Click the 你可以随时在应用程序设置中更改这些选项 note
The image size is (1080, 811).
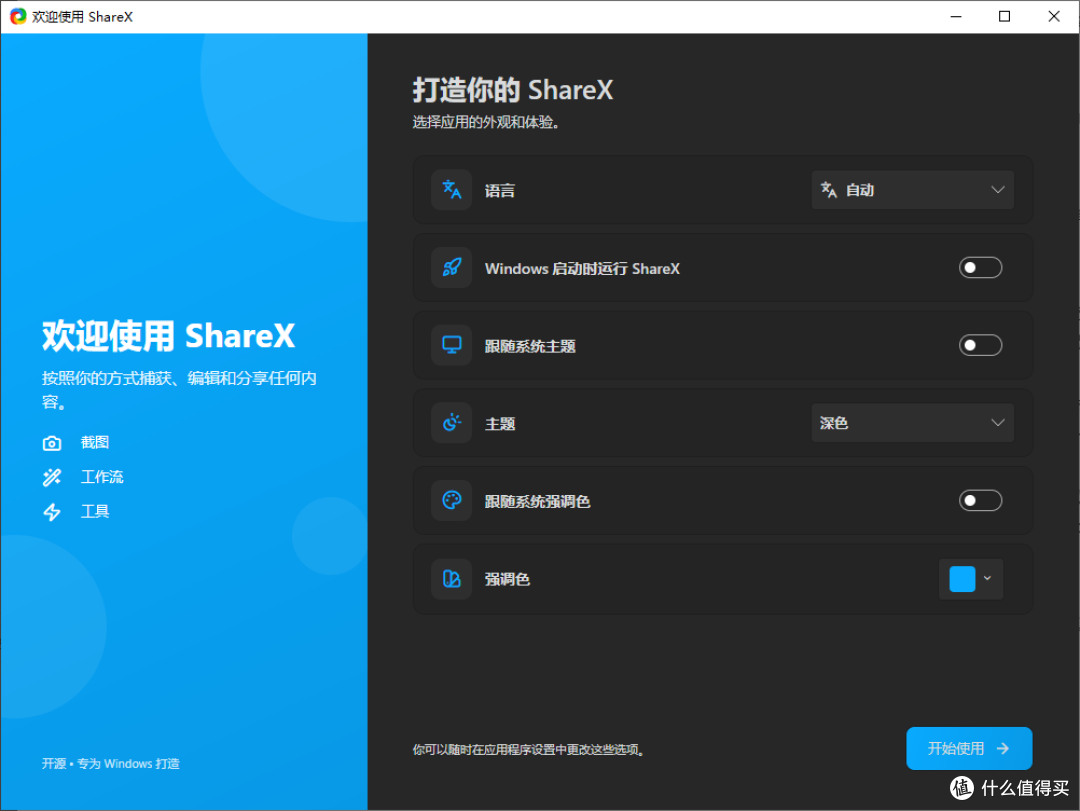click(x=528, y=750)
